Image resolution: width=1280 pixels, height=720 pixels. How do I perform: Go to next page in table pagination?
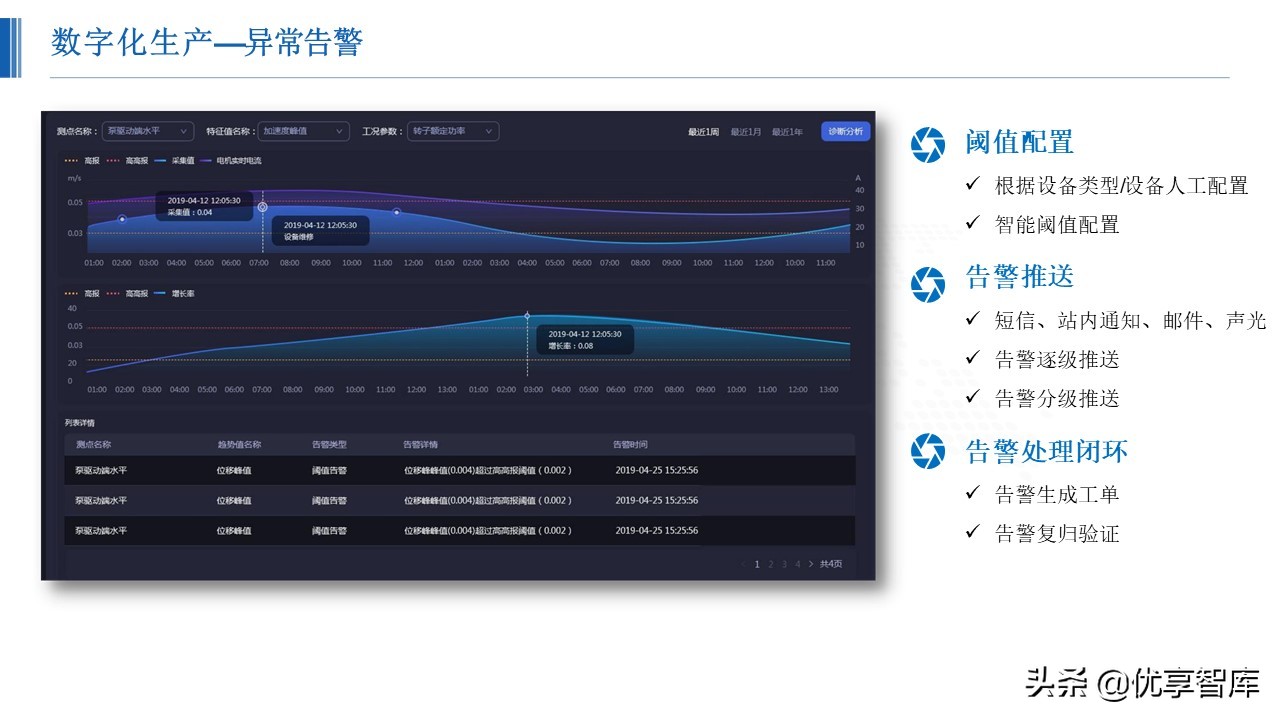point(811,564)
